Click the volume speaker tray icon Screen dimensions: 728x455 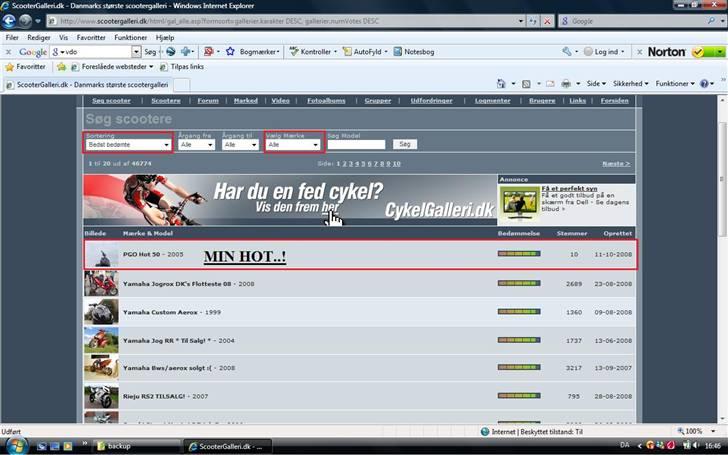click(x=696, y=446)
